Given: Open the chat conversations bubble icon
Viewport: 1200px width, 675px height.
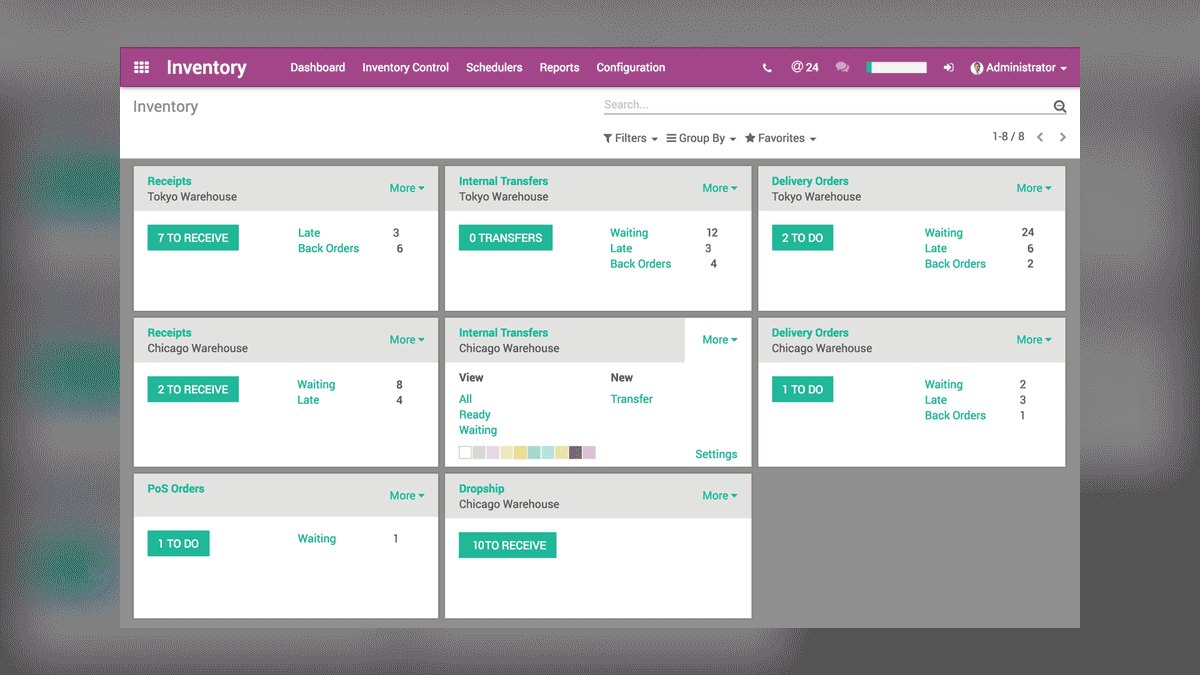Looking at the screenshot, I should 842,68.
